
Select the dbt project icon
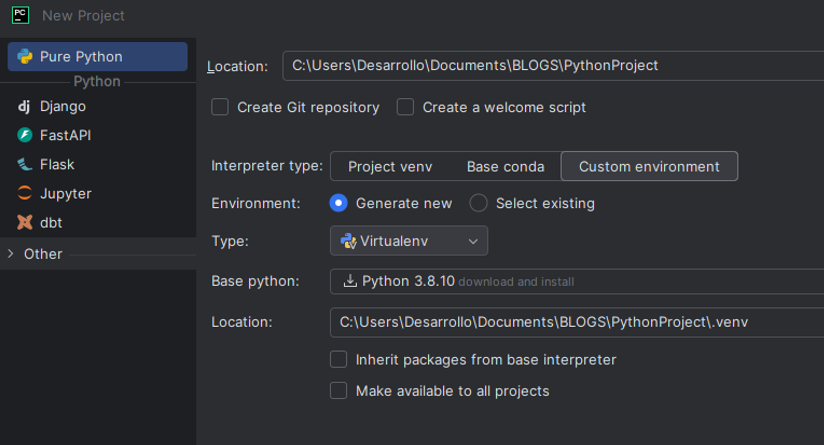click(25, 222)
